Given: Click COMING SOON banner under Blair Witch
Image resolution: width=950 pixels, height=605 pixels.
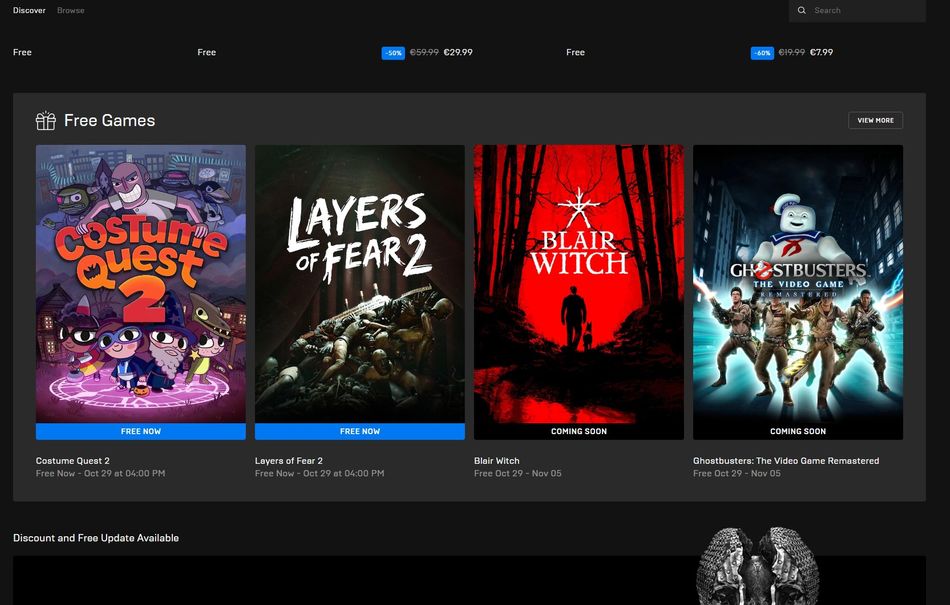Looking at the screenshot, I should (579, 431).
